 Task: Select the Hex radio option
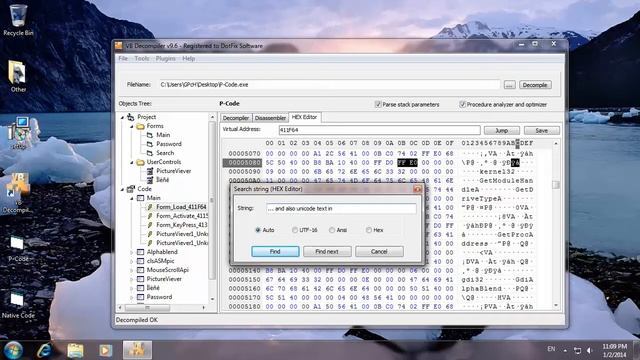point(369,230)
